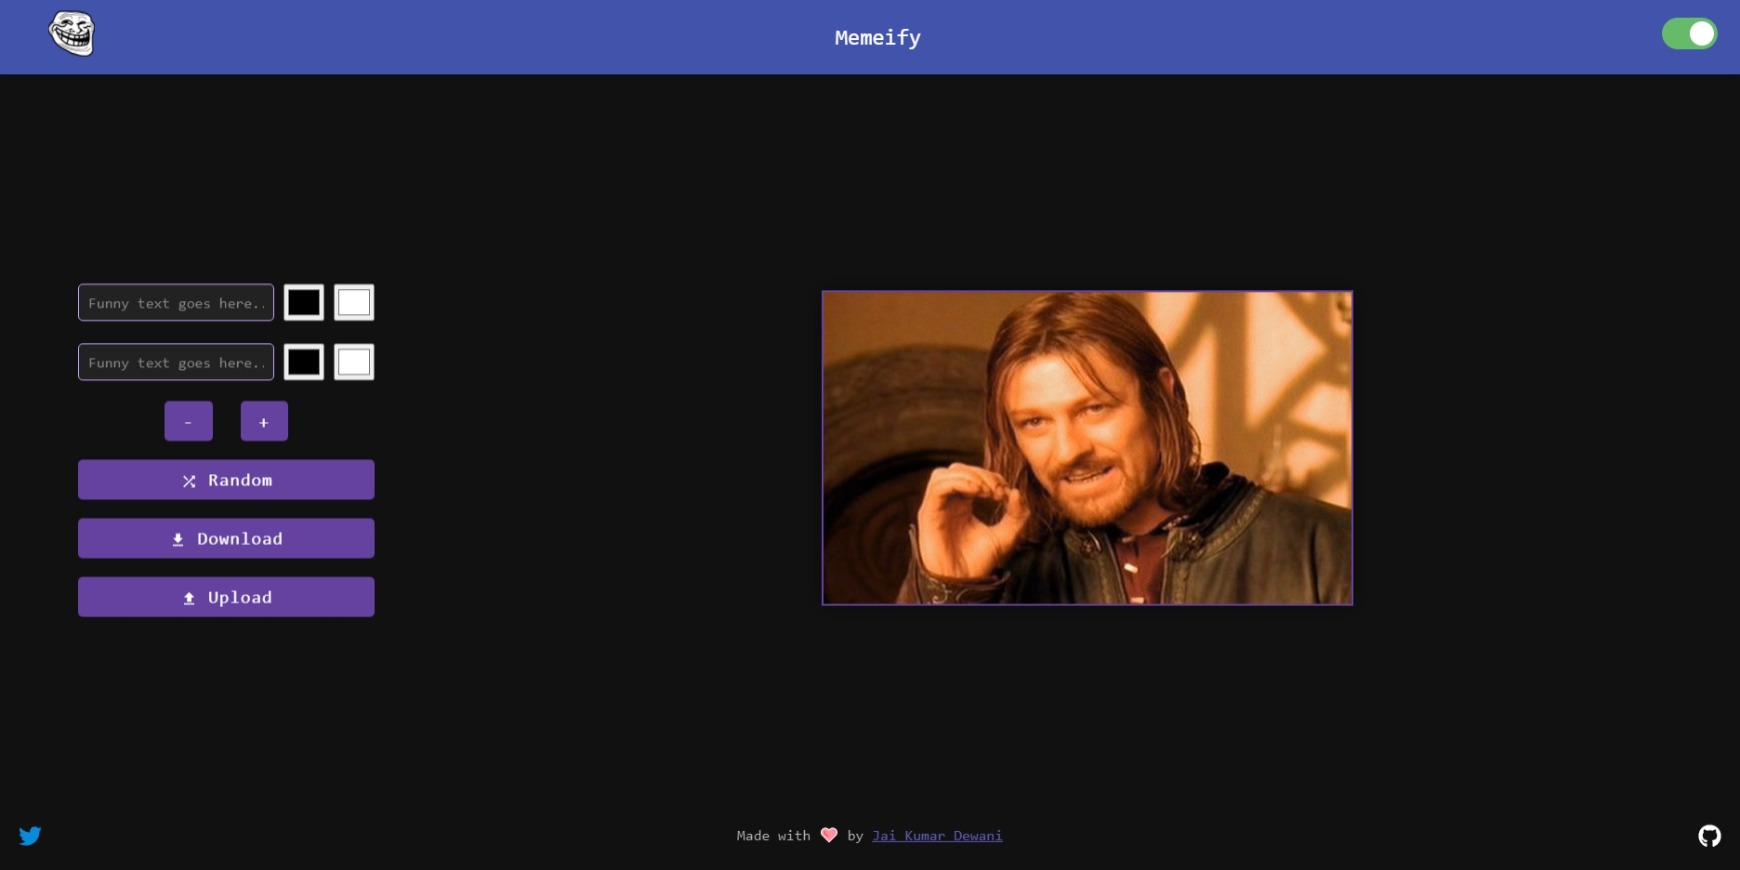
Task: Click the troll face logo
Action: coord(72,34)
